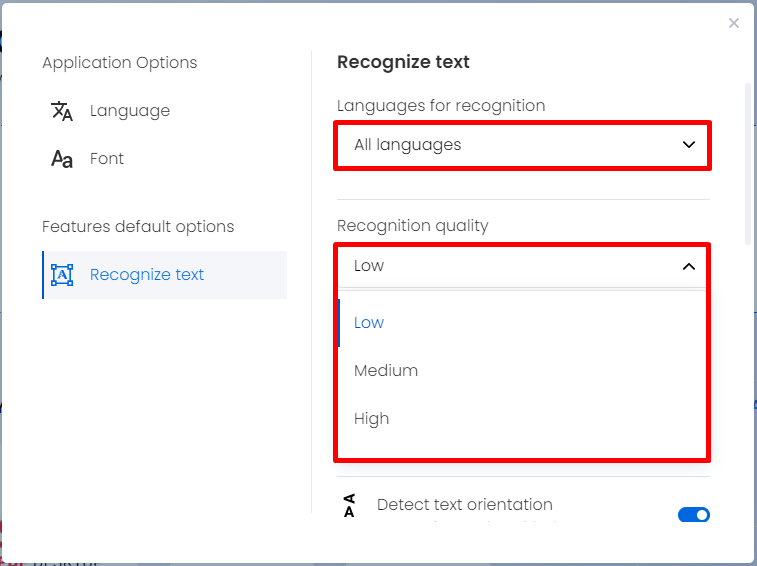Click the Font Aa icon
The width and height of the screenshot is (757, 566).
click(x=62, y=159)
